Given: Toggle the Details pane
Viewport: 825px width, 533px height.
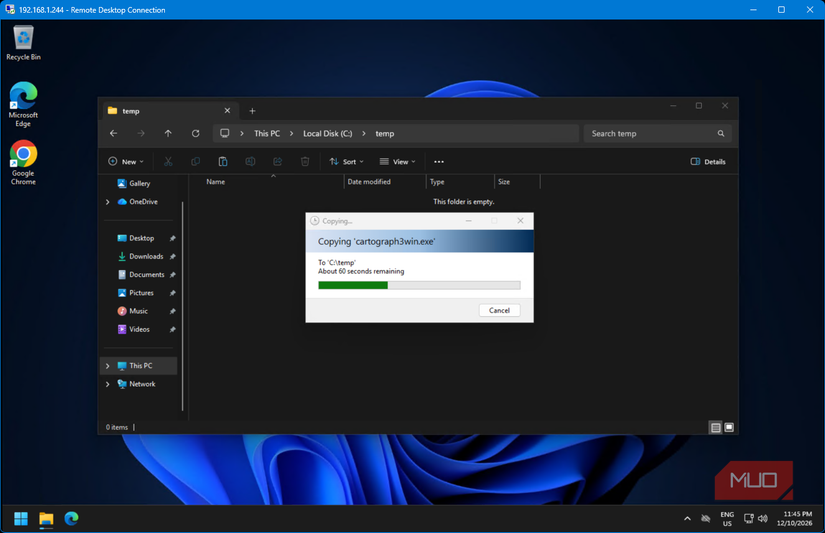Looking at the screenshot, I should (x=708, y=162).
